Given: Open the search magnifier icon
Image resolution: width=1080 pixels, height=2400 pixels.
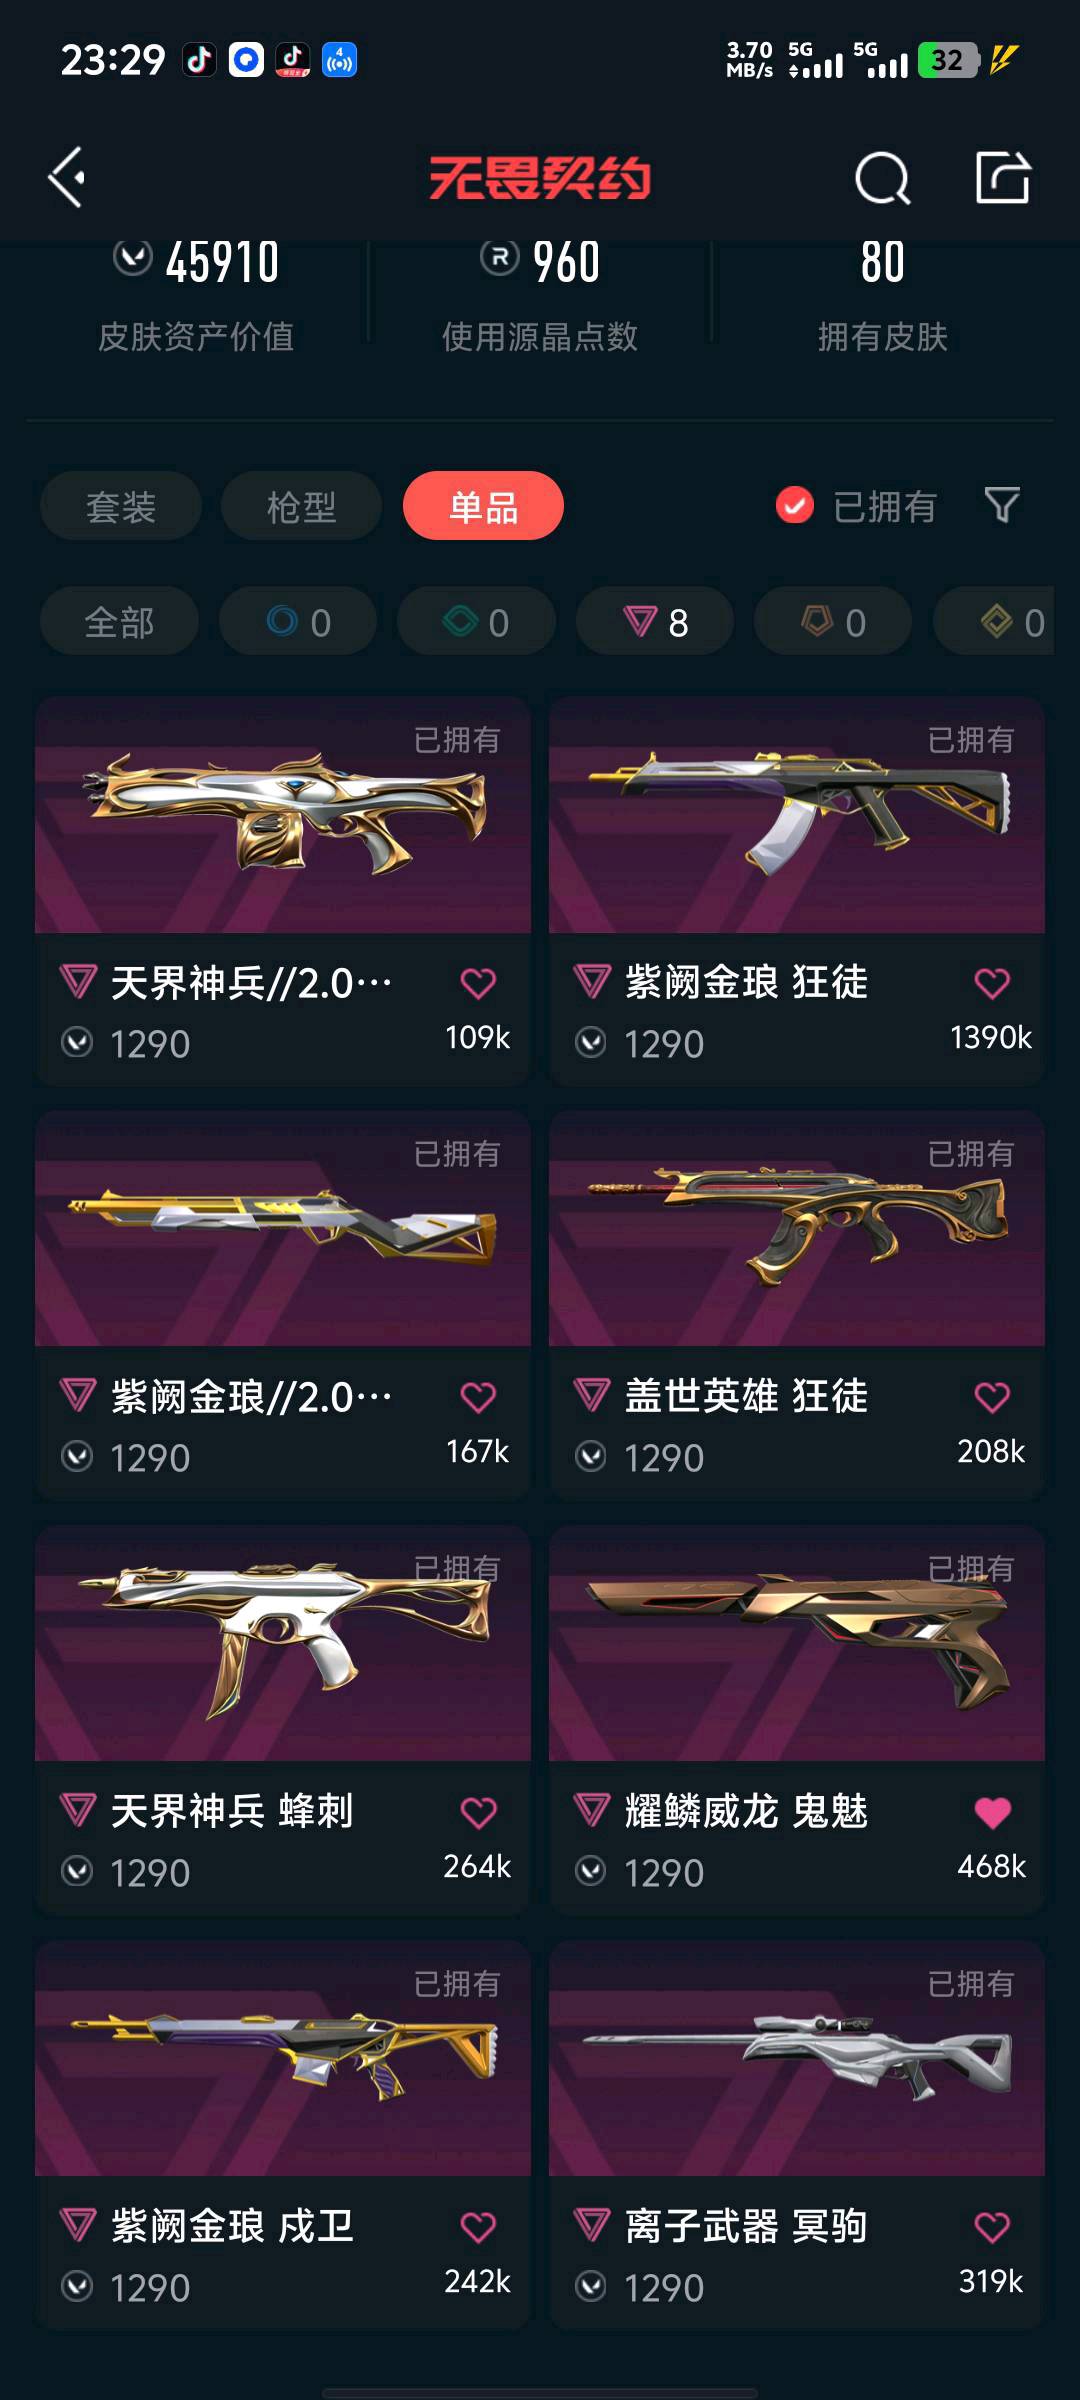Looking at the screenshot, I should (x=883, y=179).
